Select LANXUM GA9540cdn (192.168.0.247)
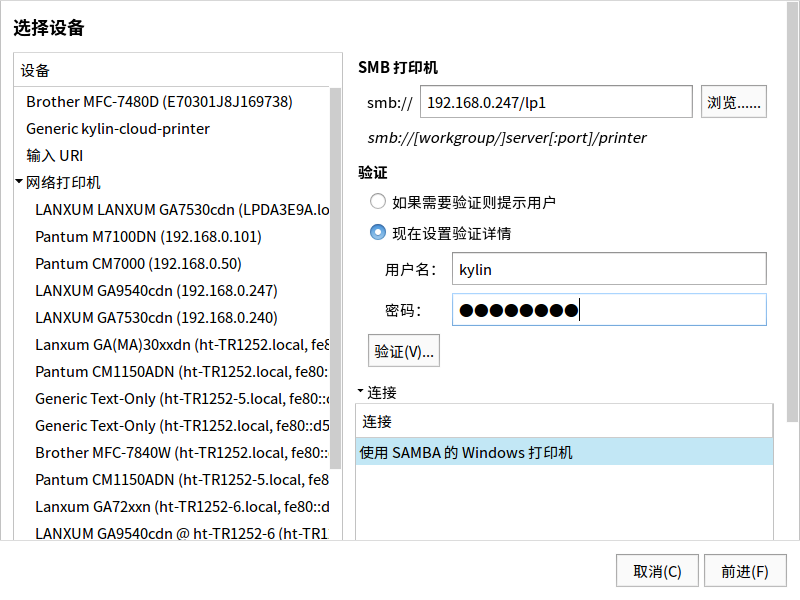Image resolution: width=800 pixels, height=600 pixels. click(x=172, y=291)
